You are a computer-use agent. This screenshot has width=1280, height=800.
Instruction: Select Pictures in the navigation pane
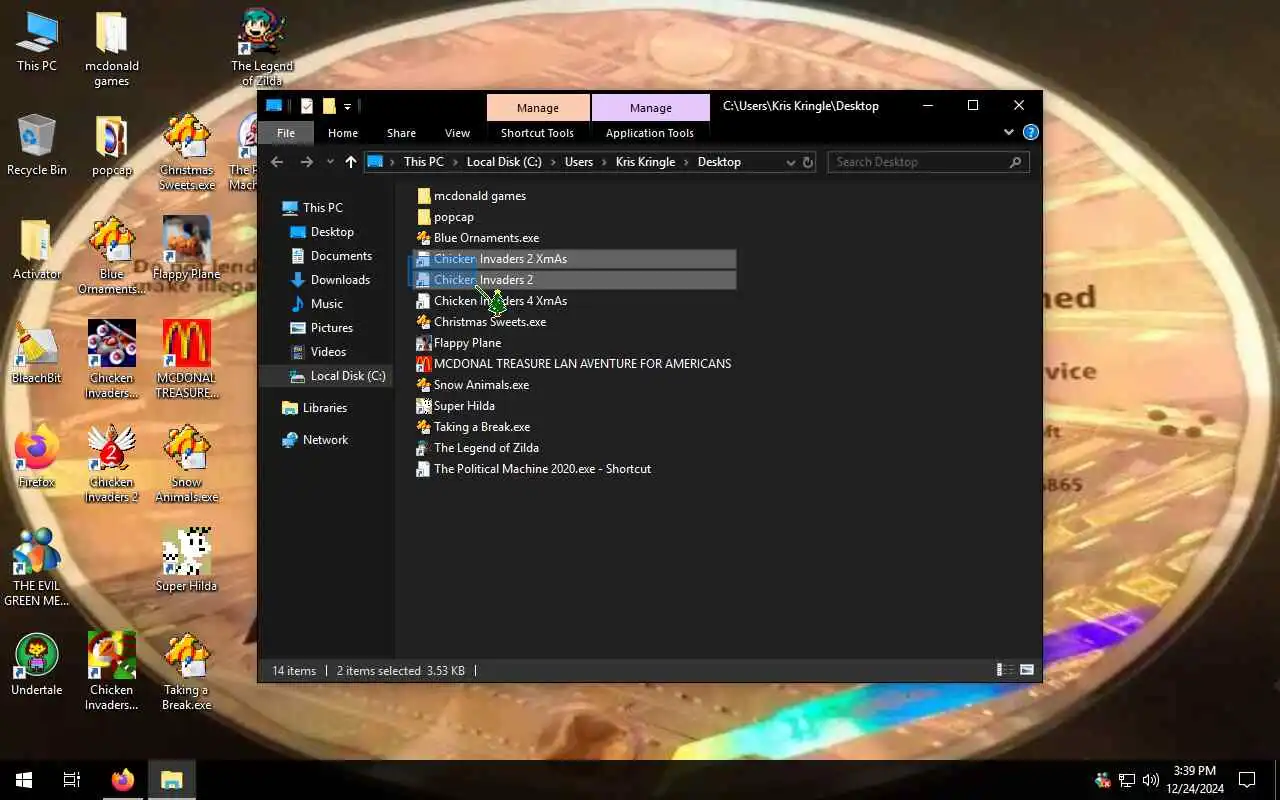tap(331, 328)
